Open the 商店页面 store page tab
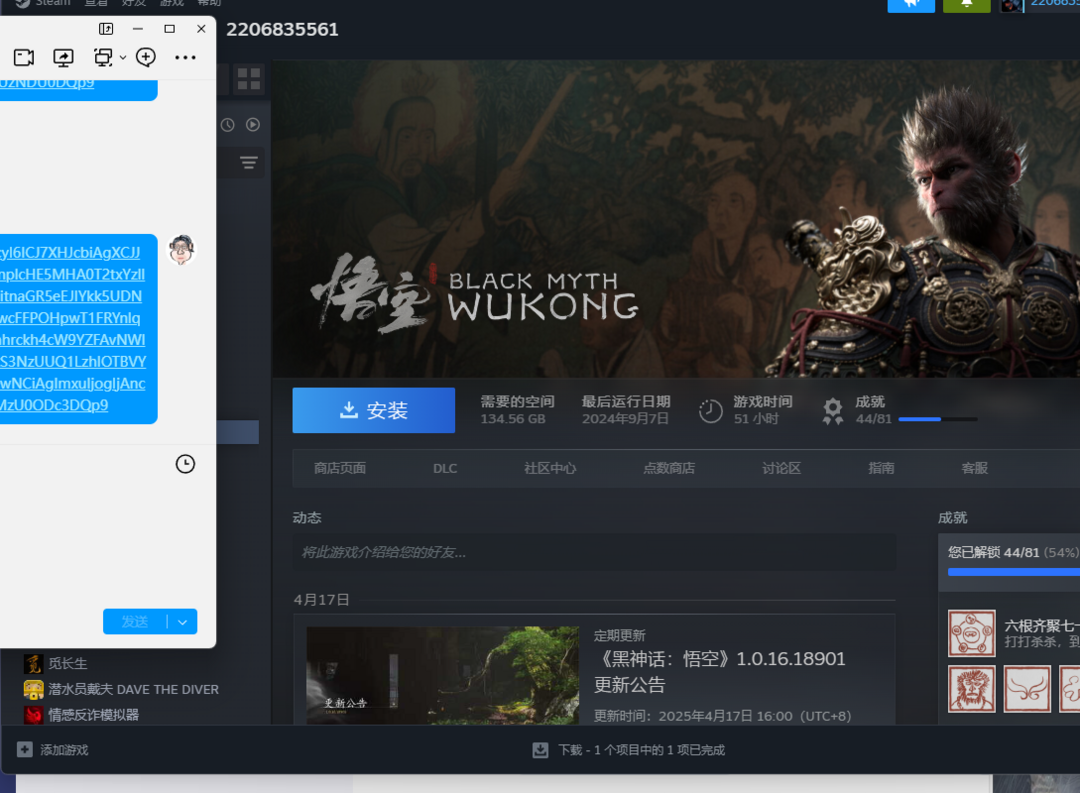The image size is (1080, 793). [340, 468]
